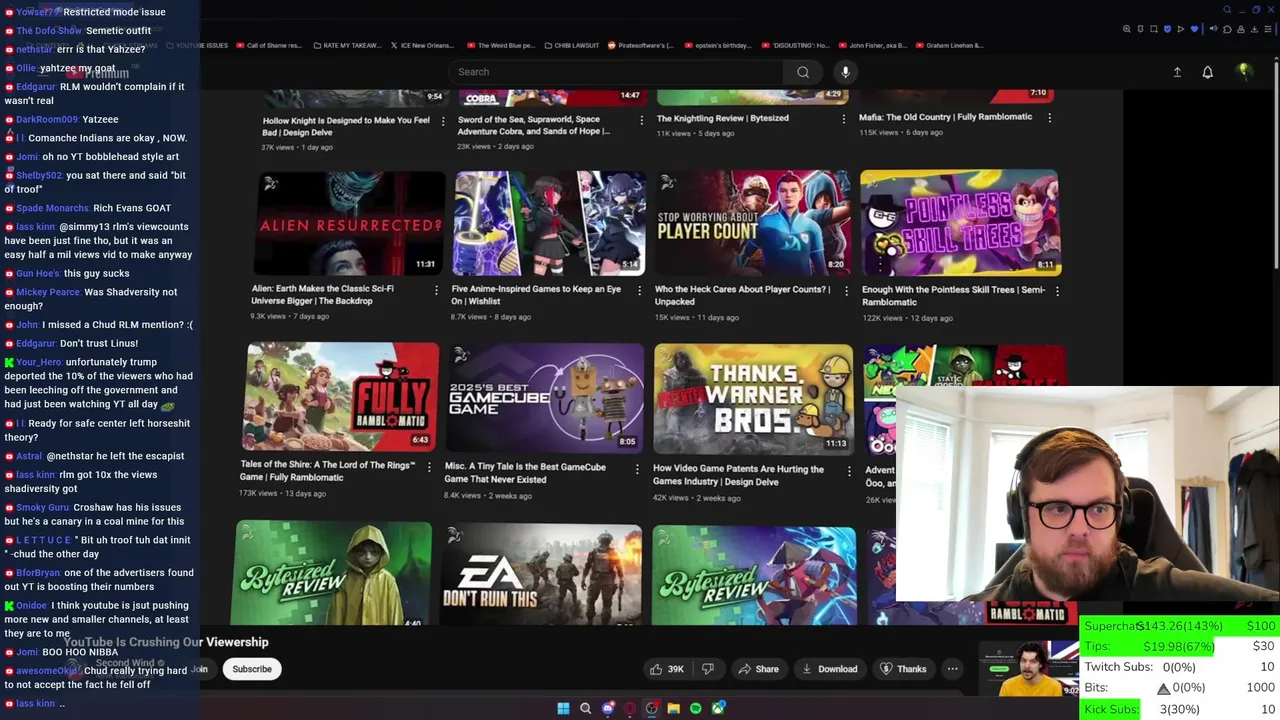This screenshot has width=1280, height=720.
Task: Open the YouTube account avatar menu
Action: [1244, 71]
